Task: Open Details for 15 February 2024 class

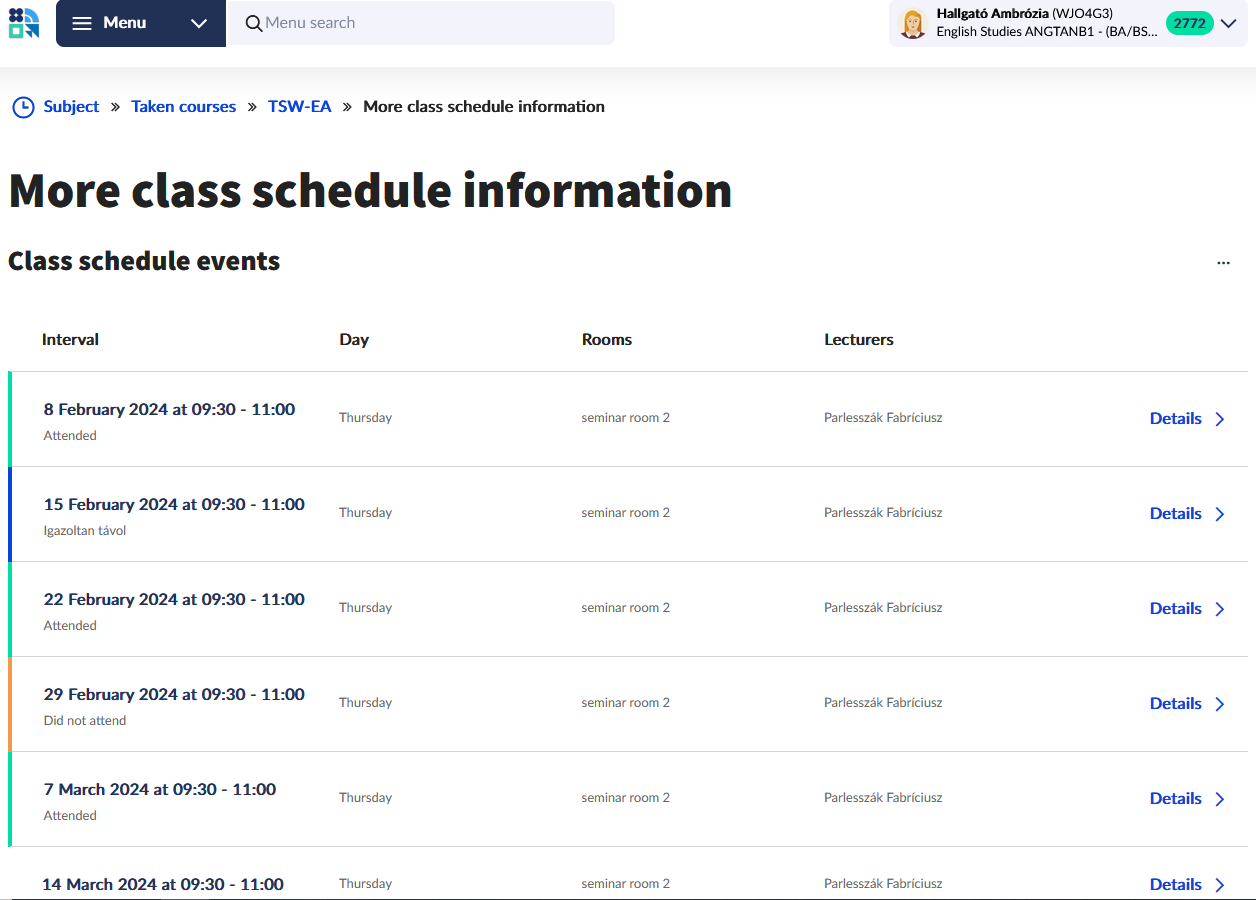Action: [x=1175, y=514]
